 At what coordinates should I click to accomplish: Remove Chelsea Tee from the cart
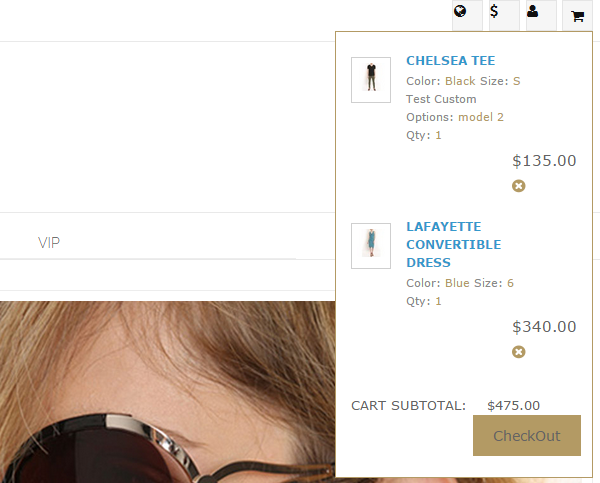[518, 186]
